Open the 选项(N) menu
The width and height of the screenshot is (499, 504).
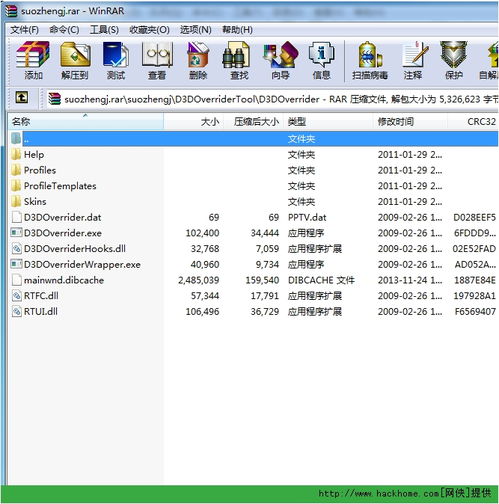[196, 30]
